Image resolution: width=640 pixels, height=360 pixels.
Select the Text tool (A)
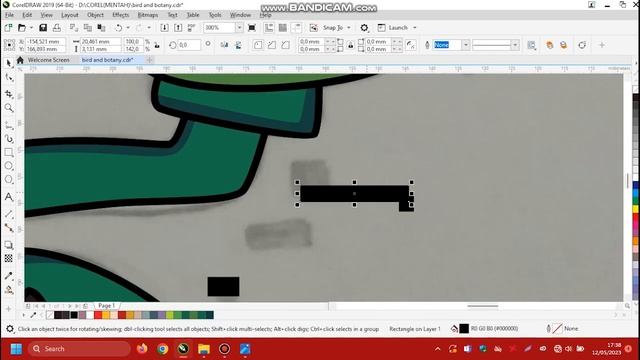[9, 197]
